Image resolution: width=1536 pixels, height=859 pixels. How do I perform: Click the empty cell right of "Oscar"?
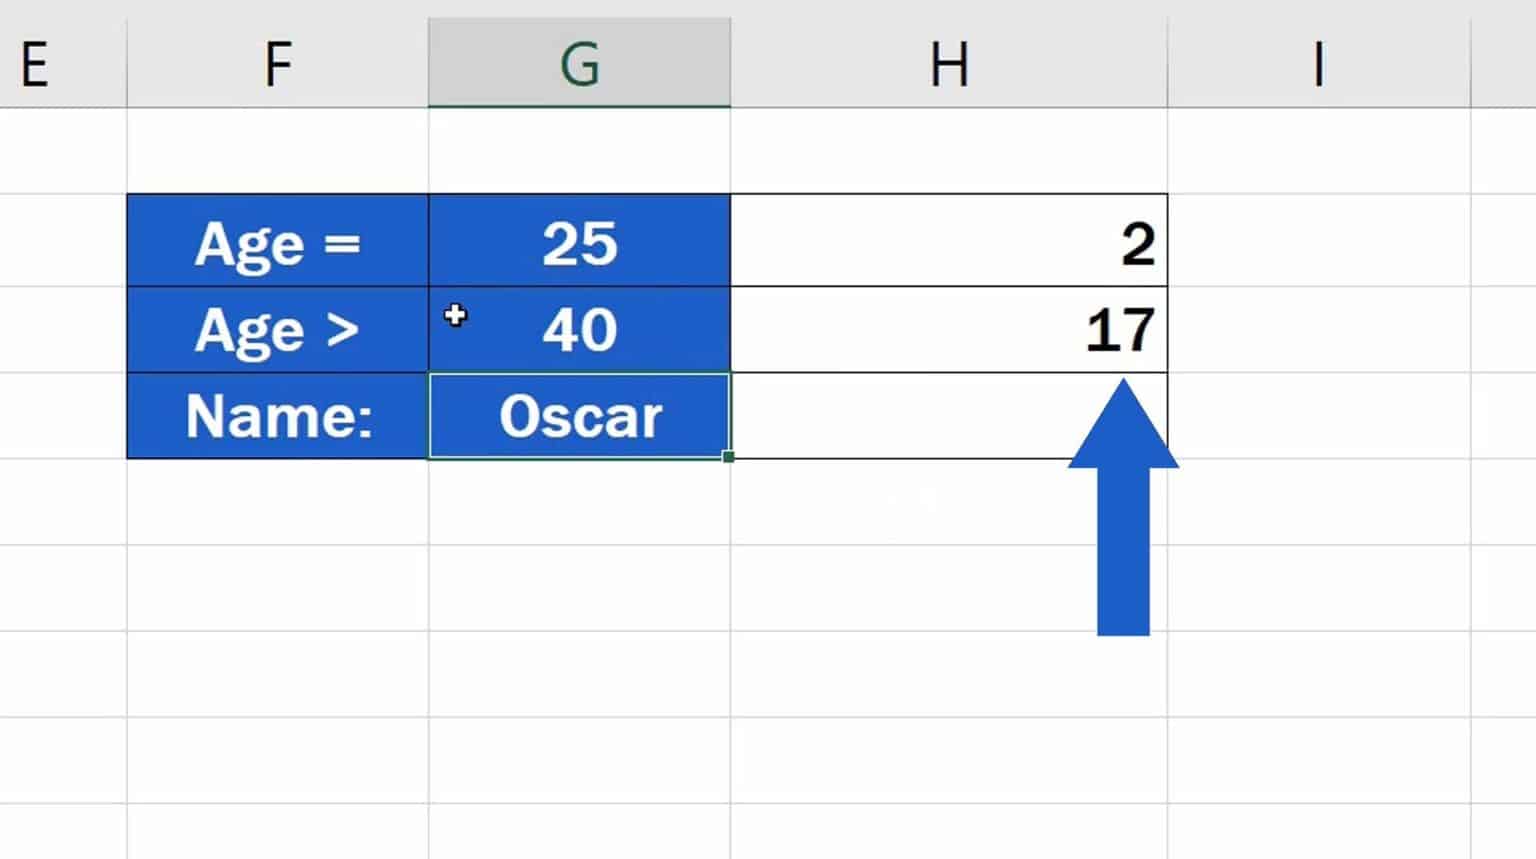948,416
